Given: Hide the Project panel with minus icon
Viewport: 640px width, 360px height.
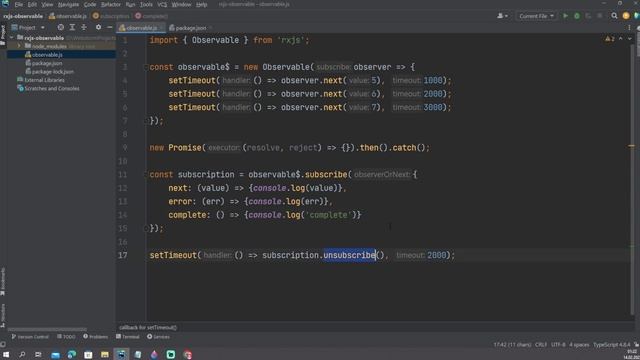Looking at the screenshot, I should [110, 27].
